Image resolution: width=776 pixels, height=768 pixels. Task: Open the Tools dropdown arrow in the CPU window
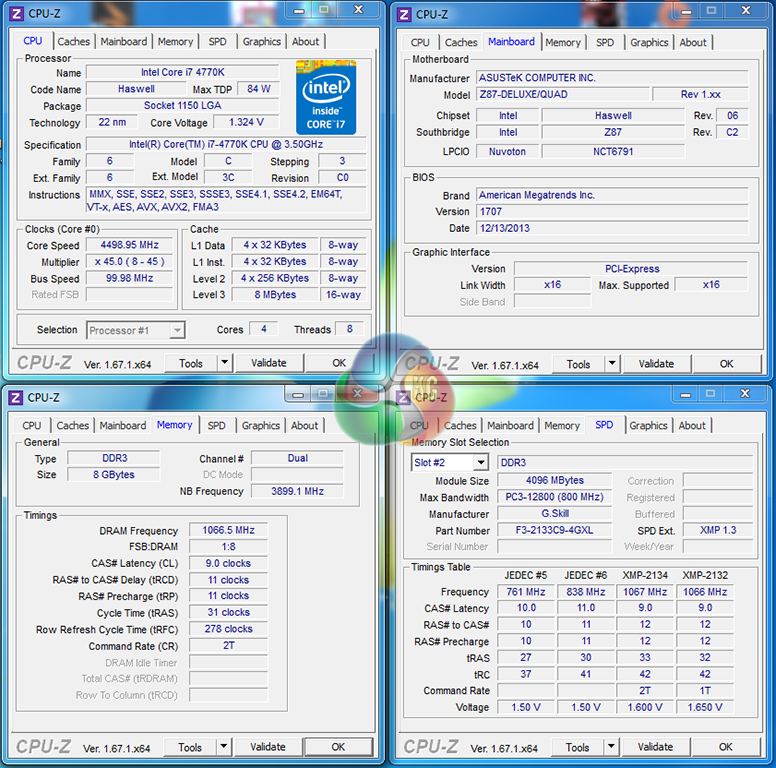point(224,363)
